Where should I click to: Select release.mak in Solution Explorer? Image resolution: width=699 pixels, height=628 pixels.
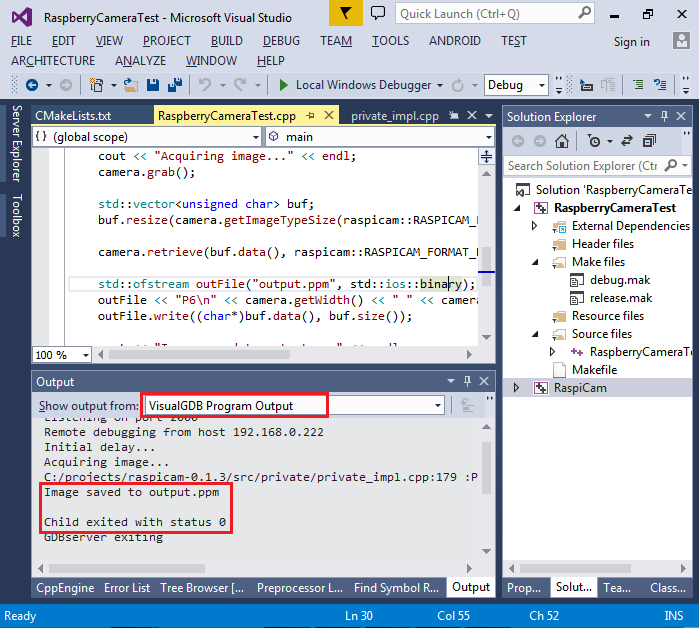pos(621,298)
